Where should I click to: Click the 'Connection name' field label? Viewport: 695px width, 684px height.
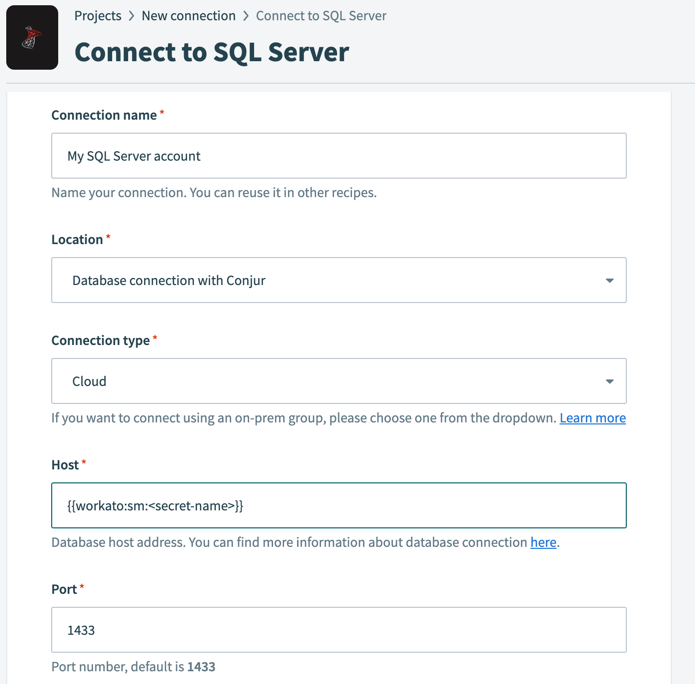tap(104, 115)
